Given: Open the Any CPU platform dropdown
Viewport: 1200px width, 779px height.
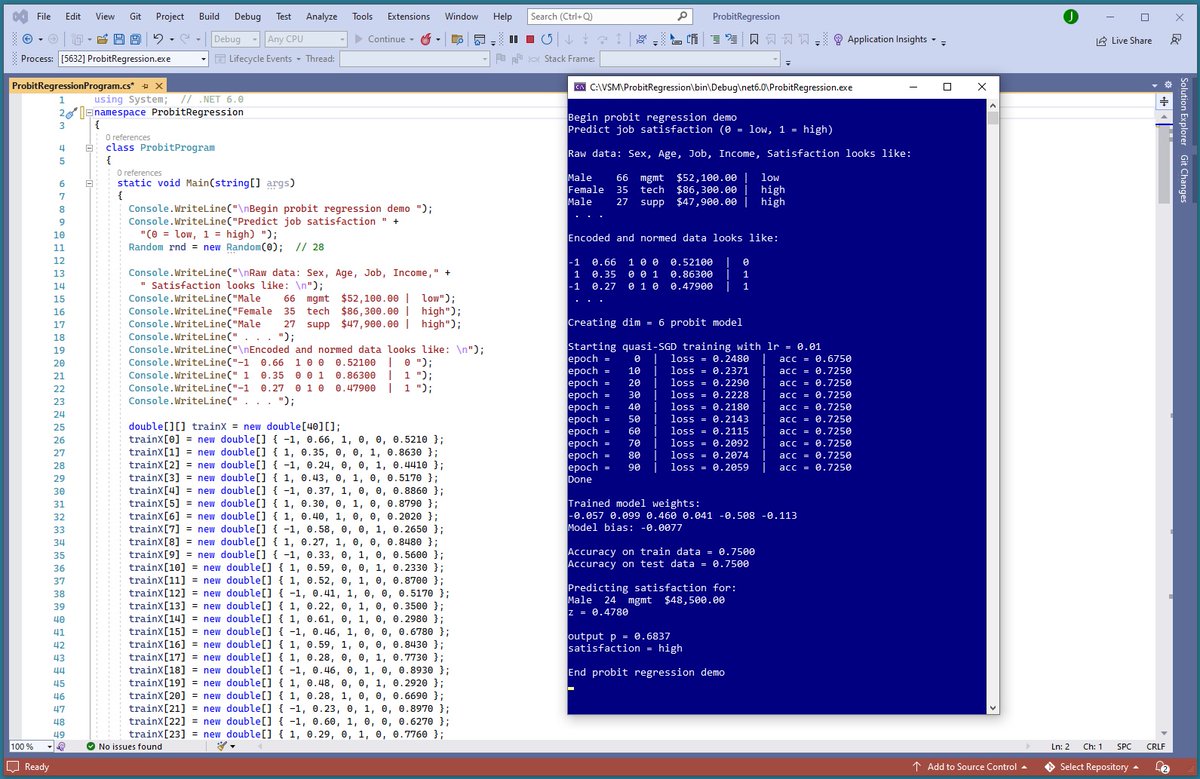Looking at the screenshot, I should (x=306, y=39).
